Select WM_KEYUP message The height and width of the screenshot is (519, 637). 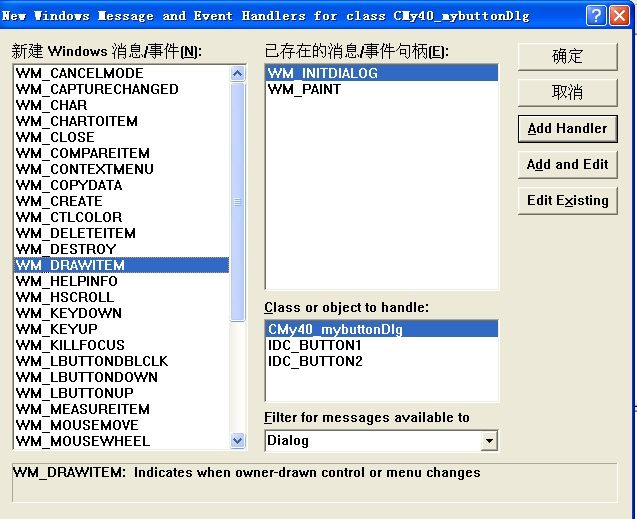[121, 329]
